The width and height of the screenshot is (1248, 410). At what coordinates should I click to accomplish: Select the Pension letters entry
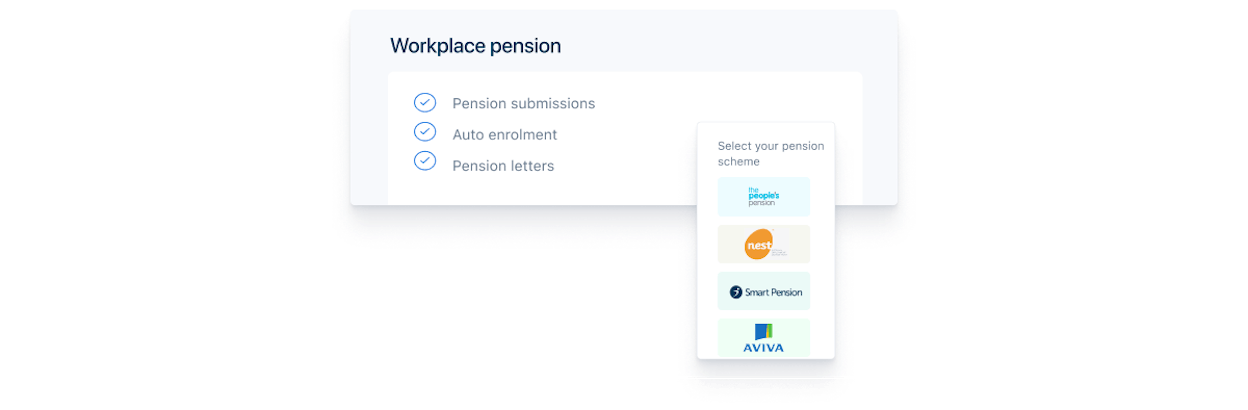point(503,166)
